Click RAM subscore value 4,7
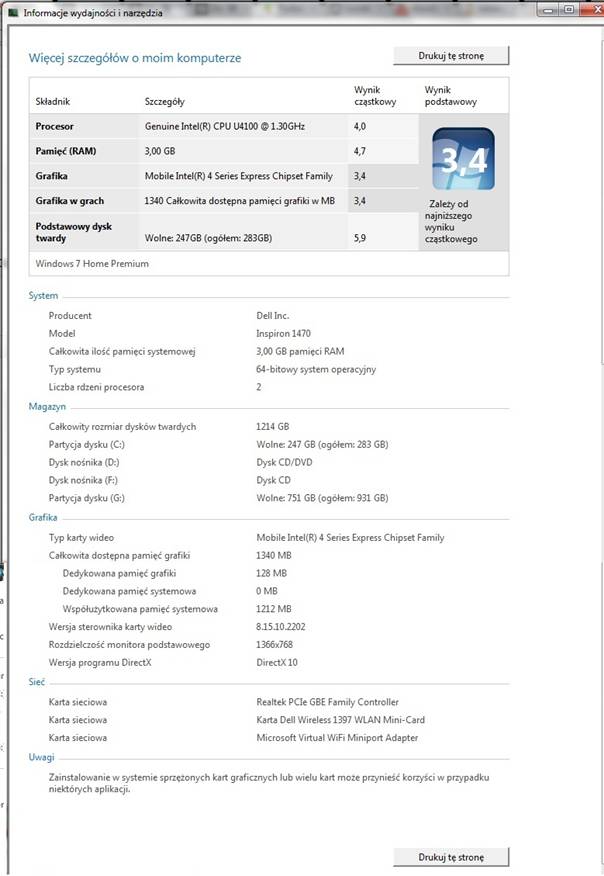 pos(359,151)
